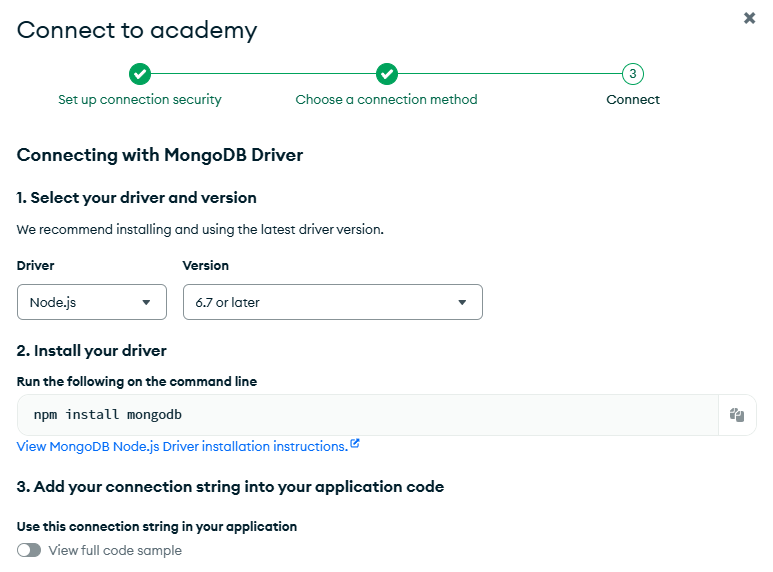773x572 pixels.
Task: Click the external link icon after instructions
Action: [355, 444]
